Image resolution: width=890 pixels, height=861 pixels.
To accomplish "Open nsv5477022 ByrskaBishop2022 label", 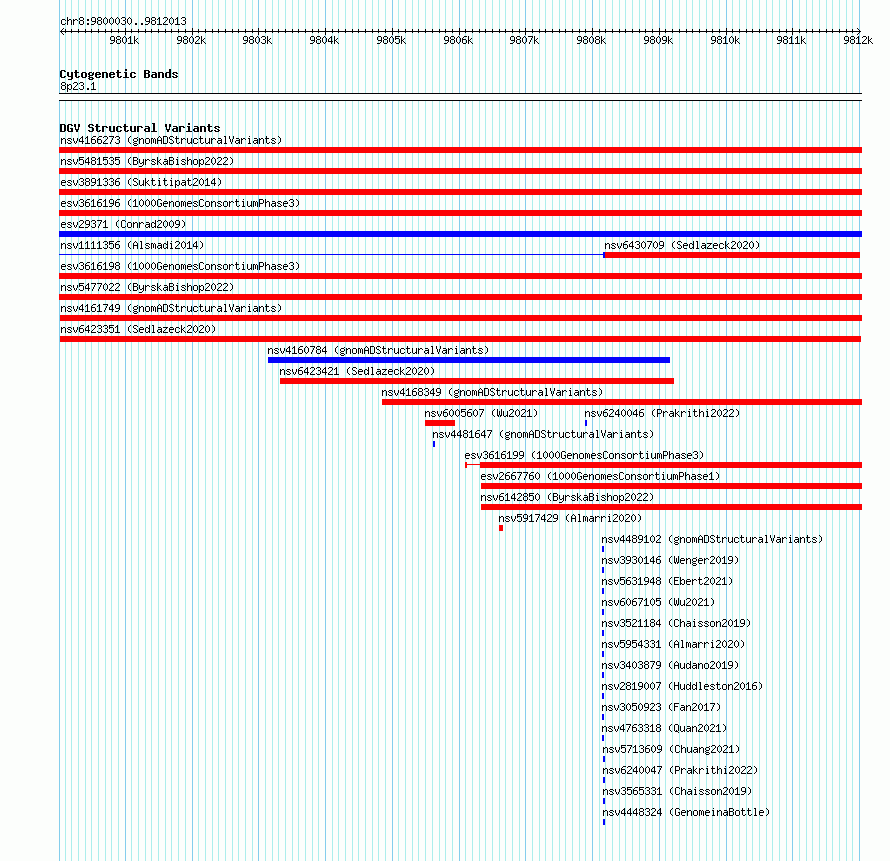I will tap(147, 287).
